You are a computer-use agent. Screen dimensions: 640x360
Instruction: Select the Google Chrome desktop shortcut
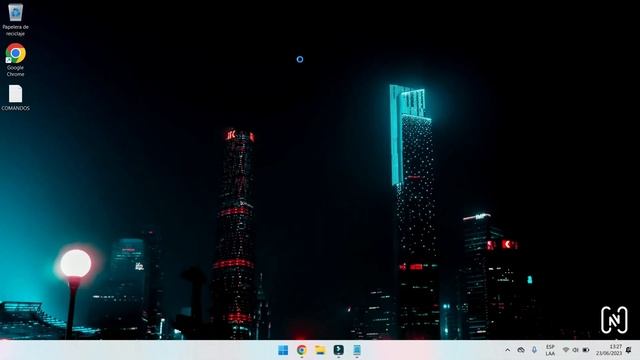pos(16,60)
